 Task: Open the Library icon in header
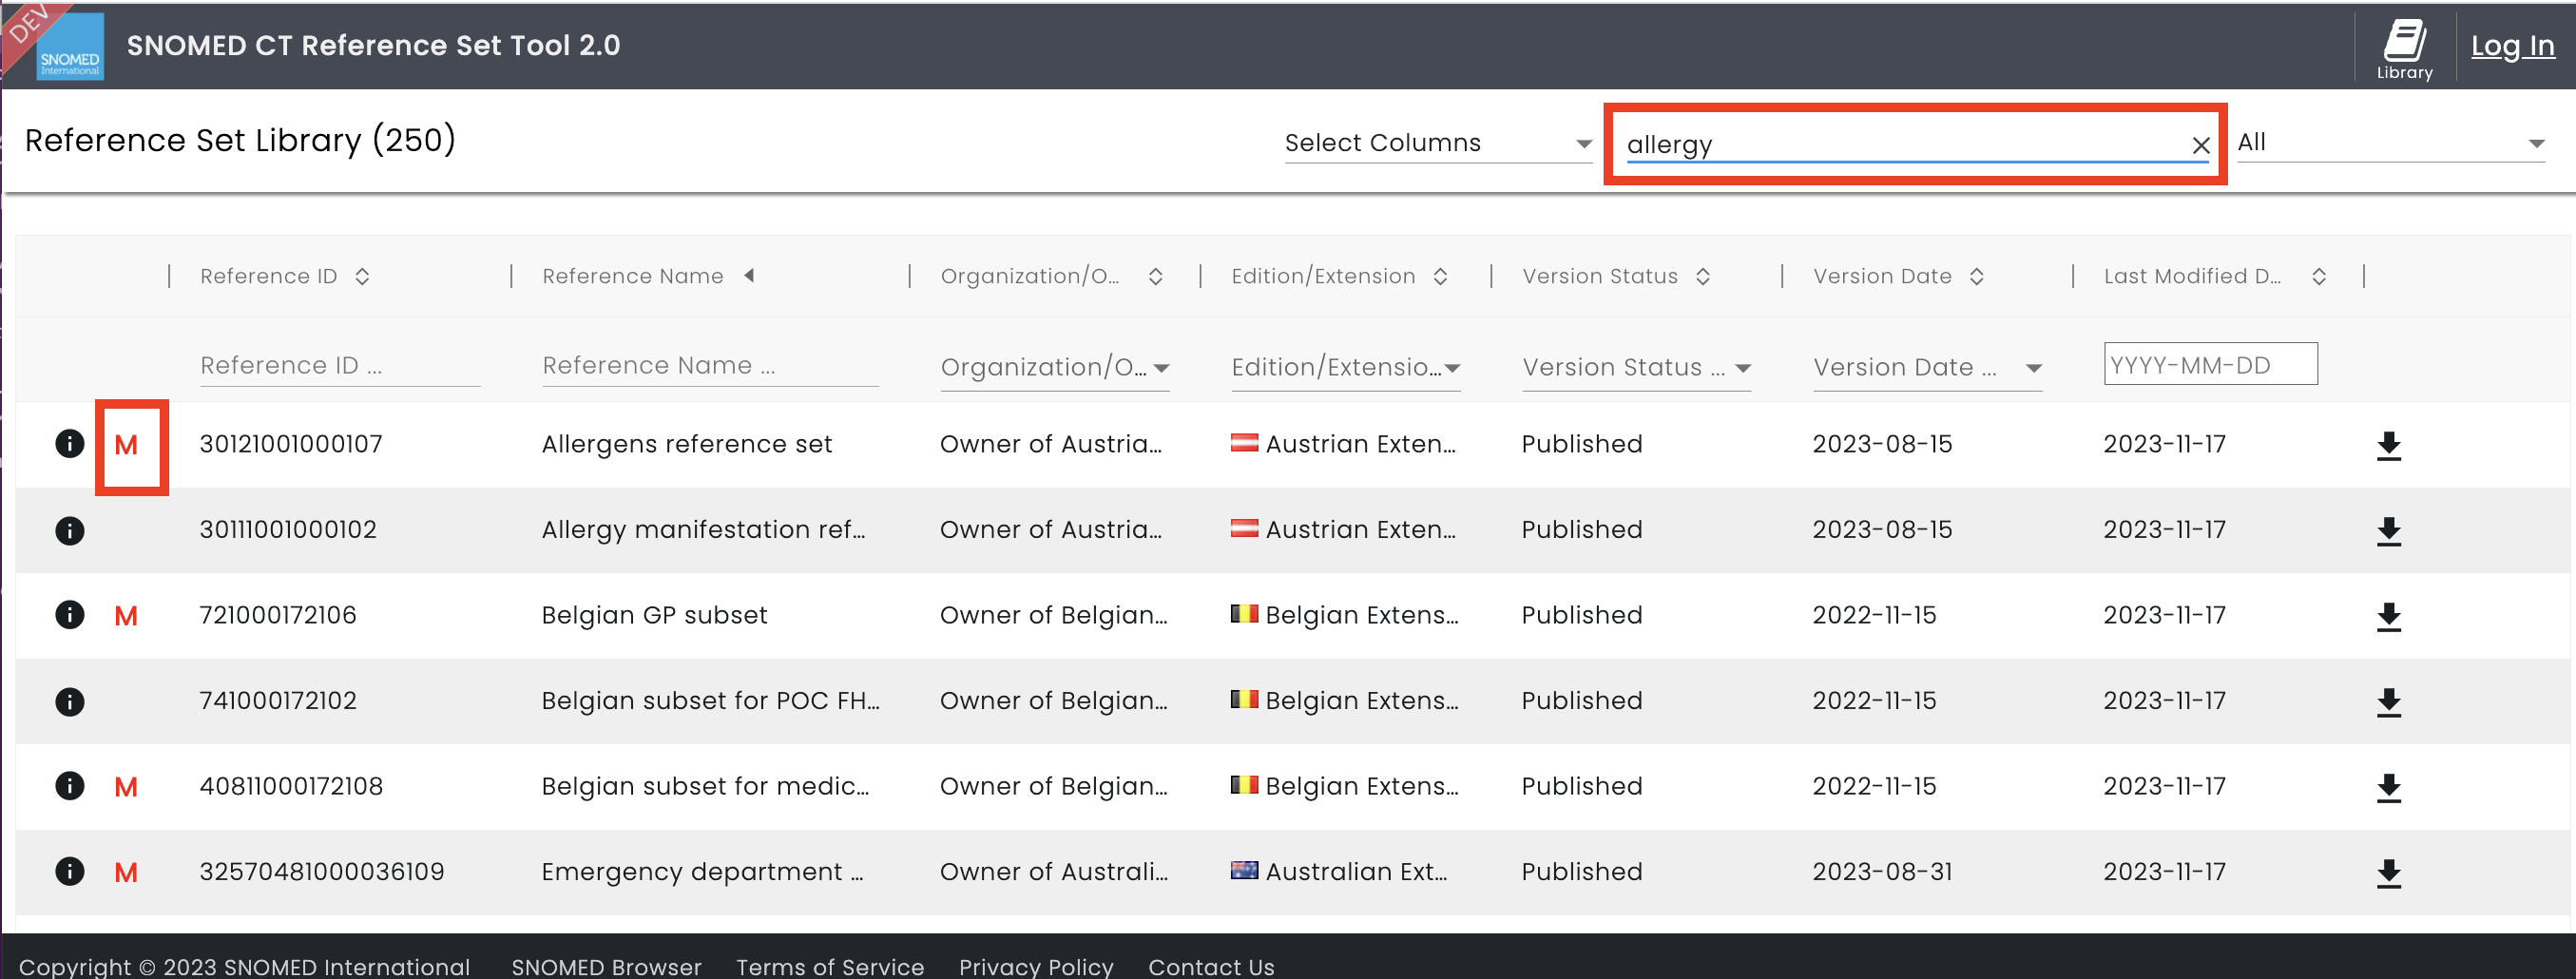pyautogui.click(x=2404, y=48)
